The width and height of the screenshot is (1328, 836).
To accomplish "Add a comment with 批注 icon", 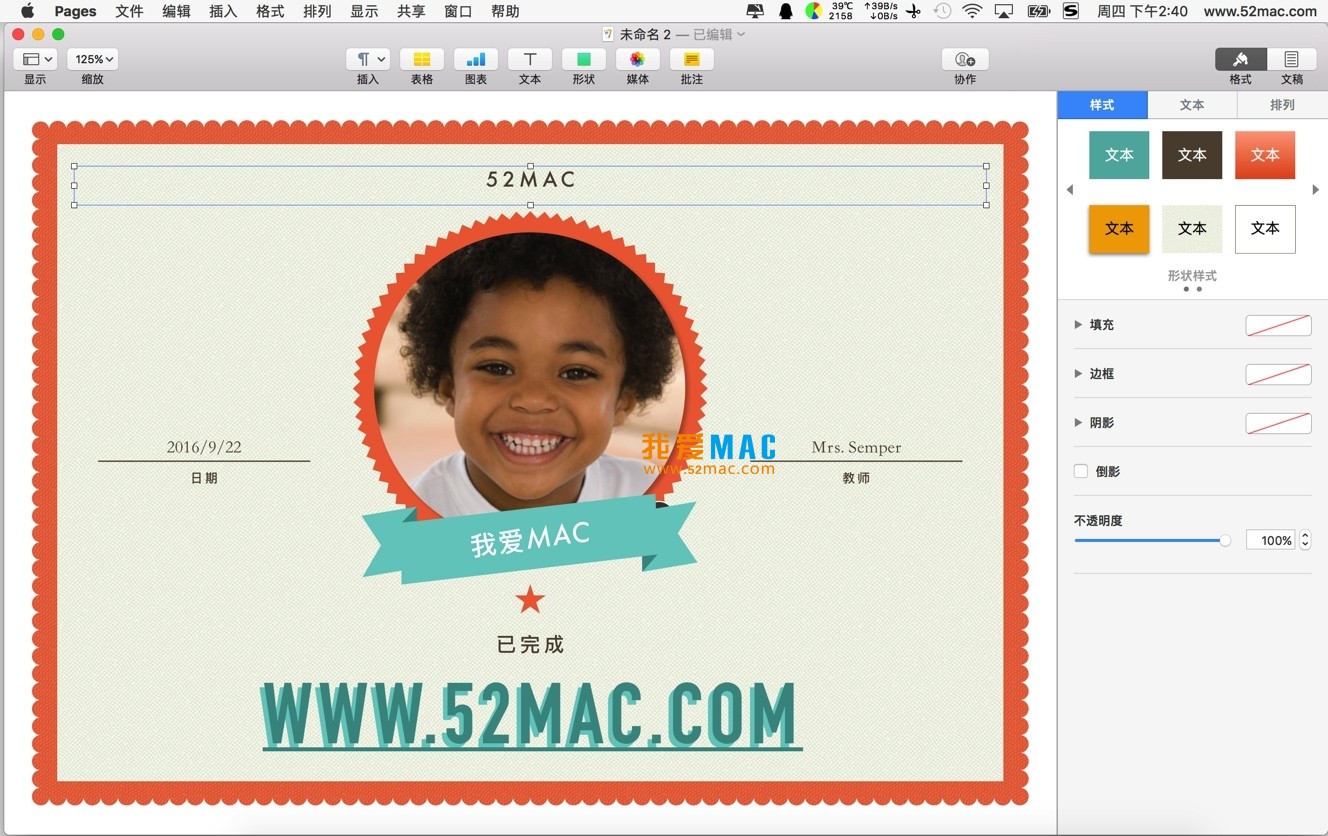I will pos(692,59).
